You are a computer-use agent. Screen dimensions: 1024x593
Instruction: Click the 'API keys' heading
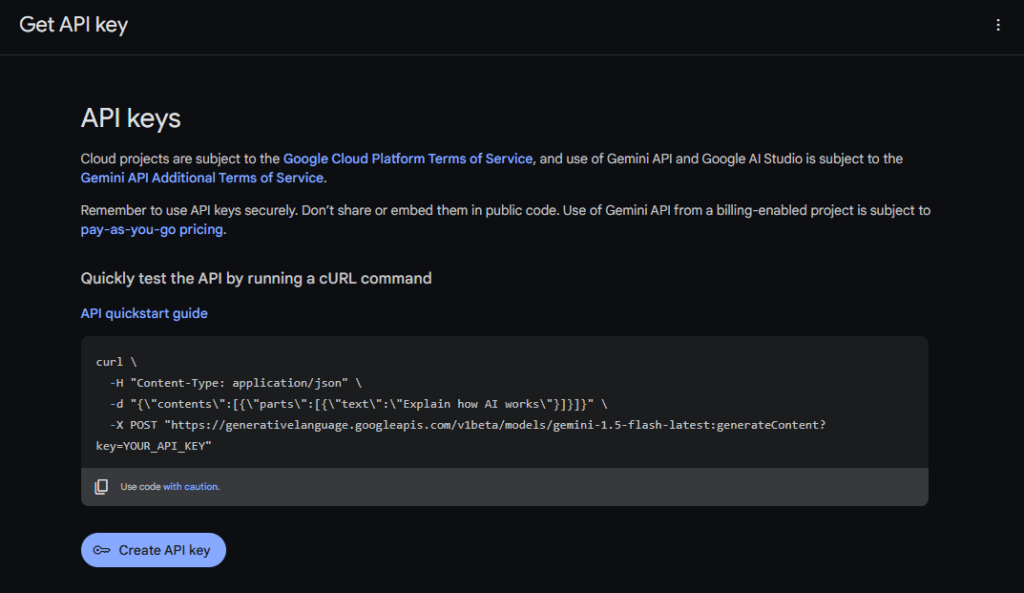point(130,118)
